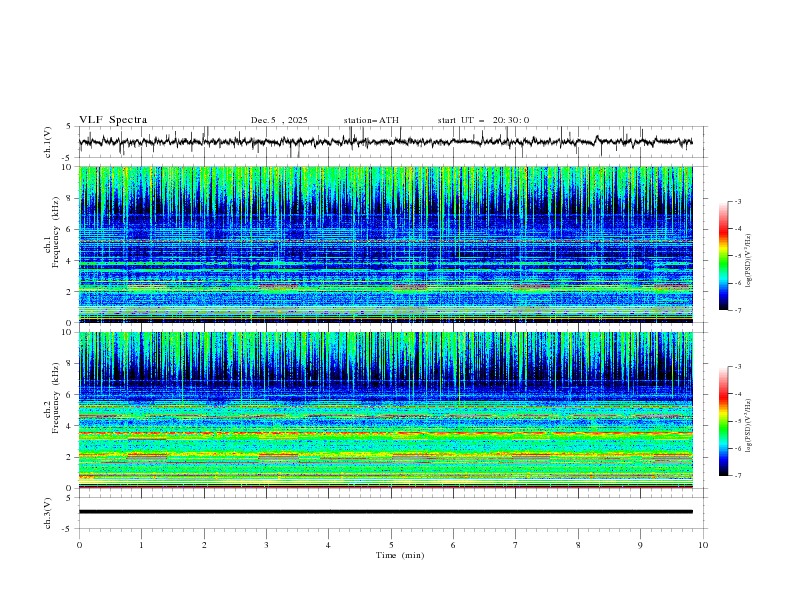The height and width of the screenshot is (612, 792).
Task: Click the "VLF Spectra" title text
Action: point(113,120)
